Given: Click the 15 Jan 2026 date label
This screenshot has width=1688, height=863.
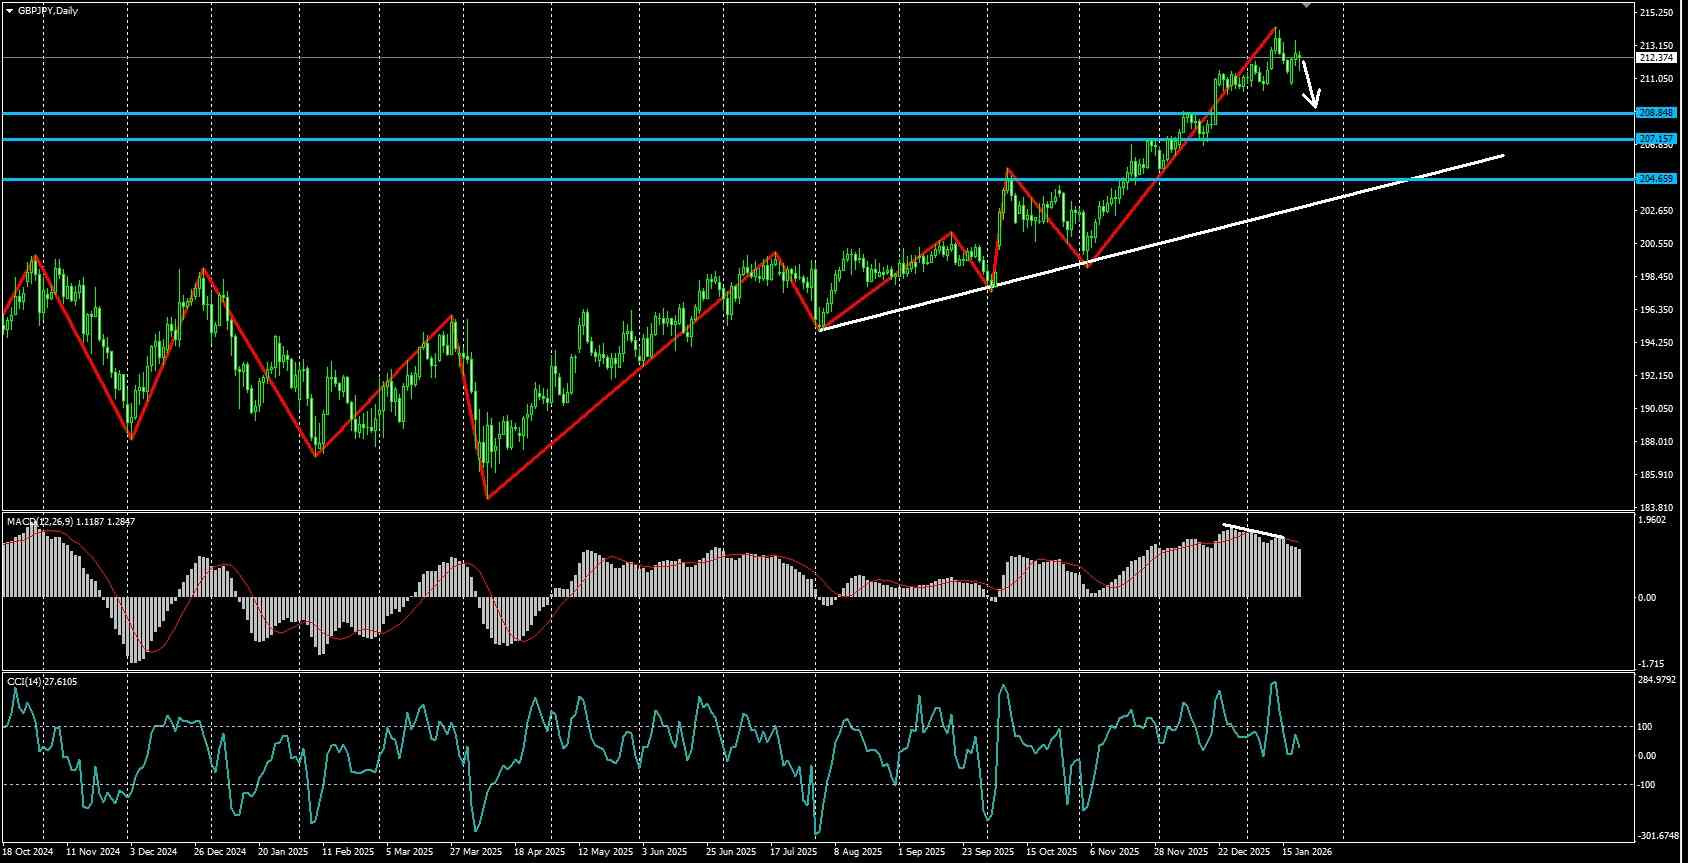Looking at the screenshot, I should 1307,852.
